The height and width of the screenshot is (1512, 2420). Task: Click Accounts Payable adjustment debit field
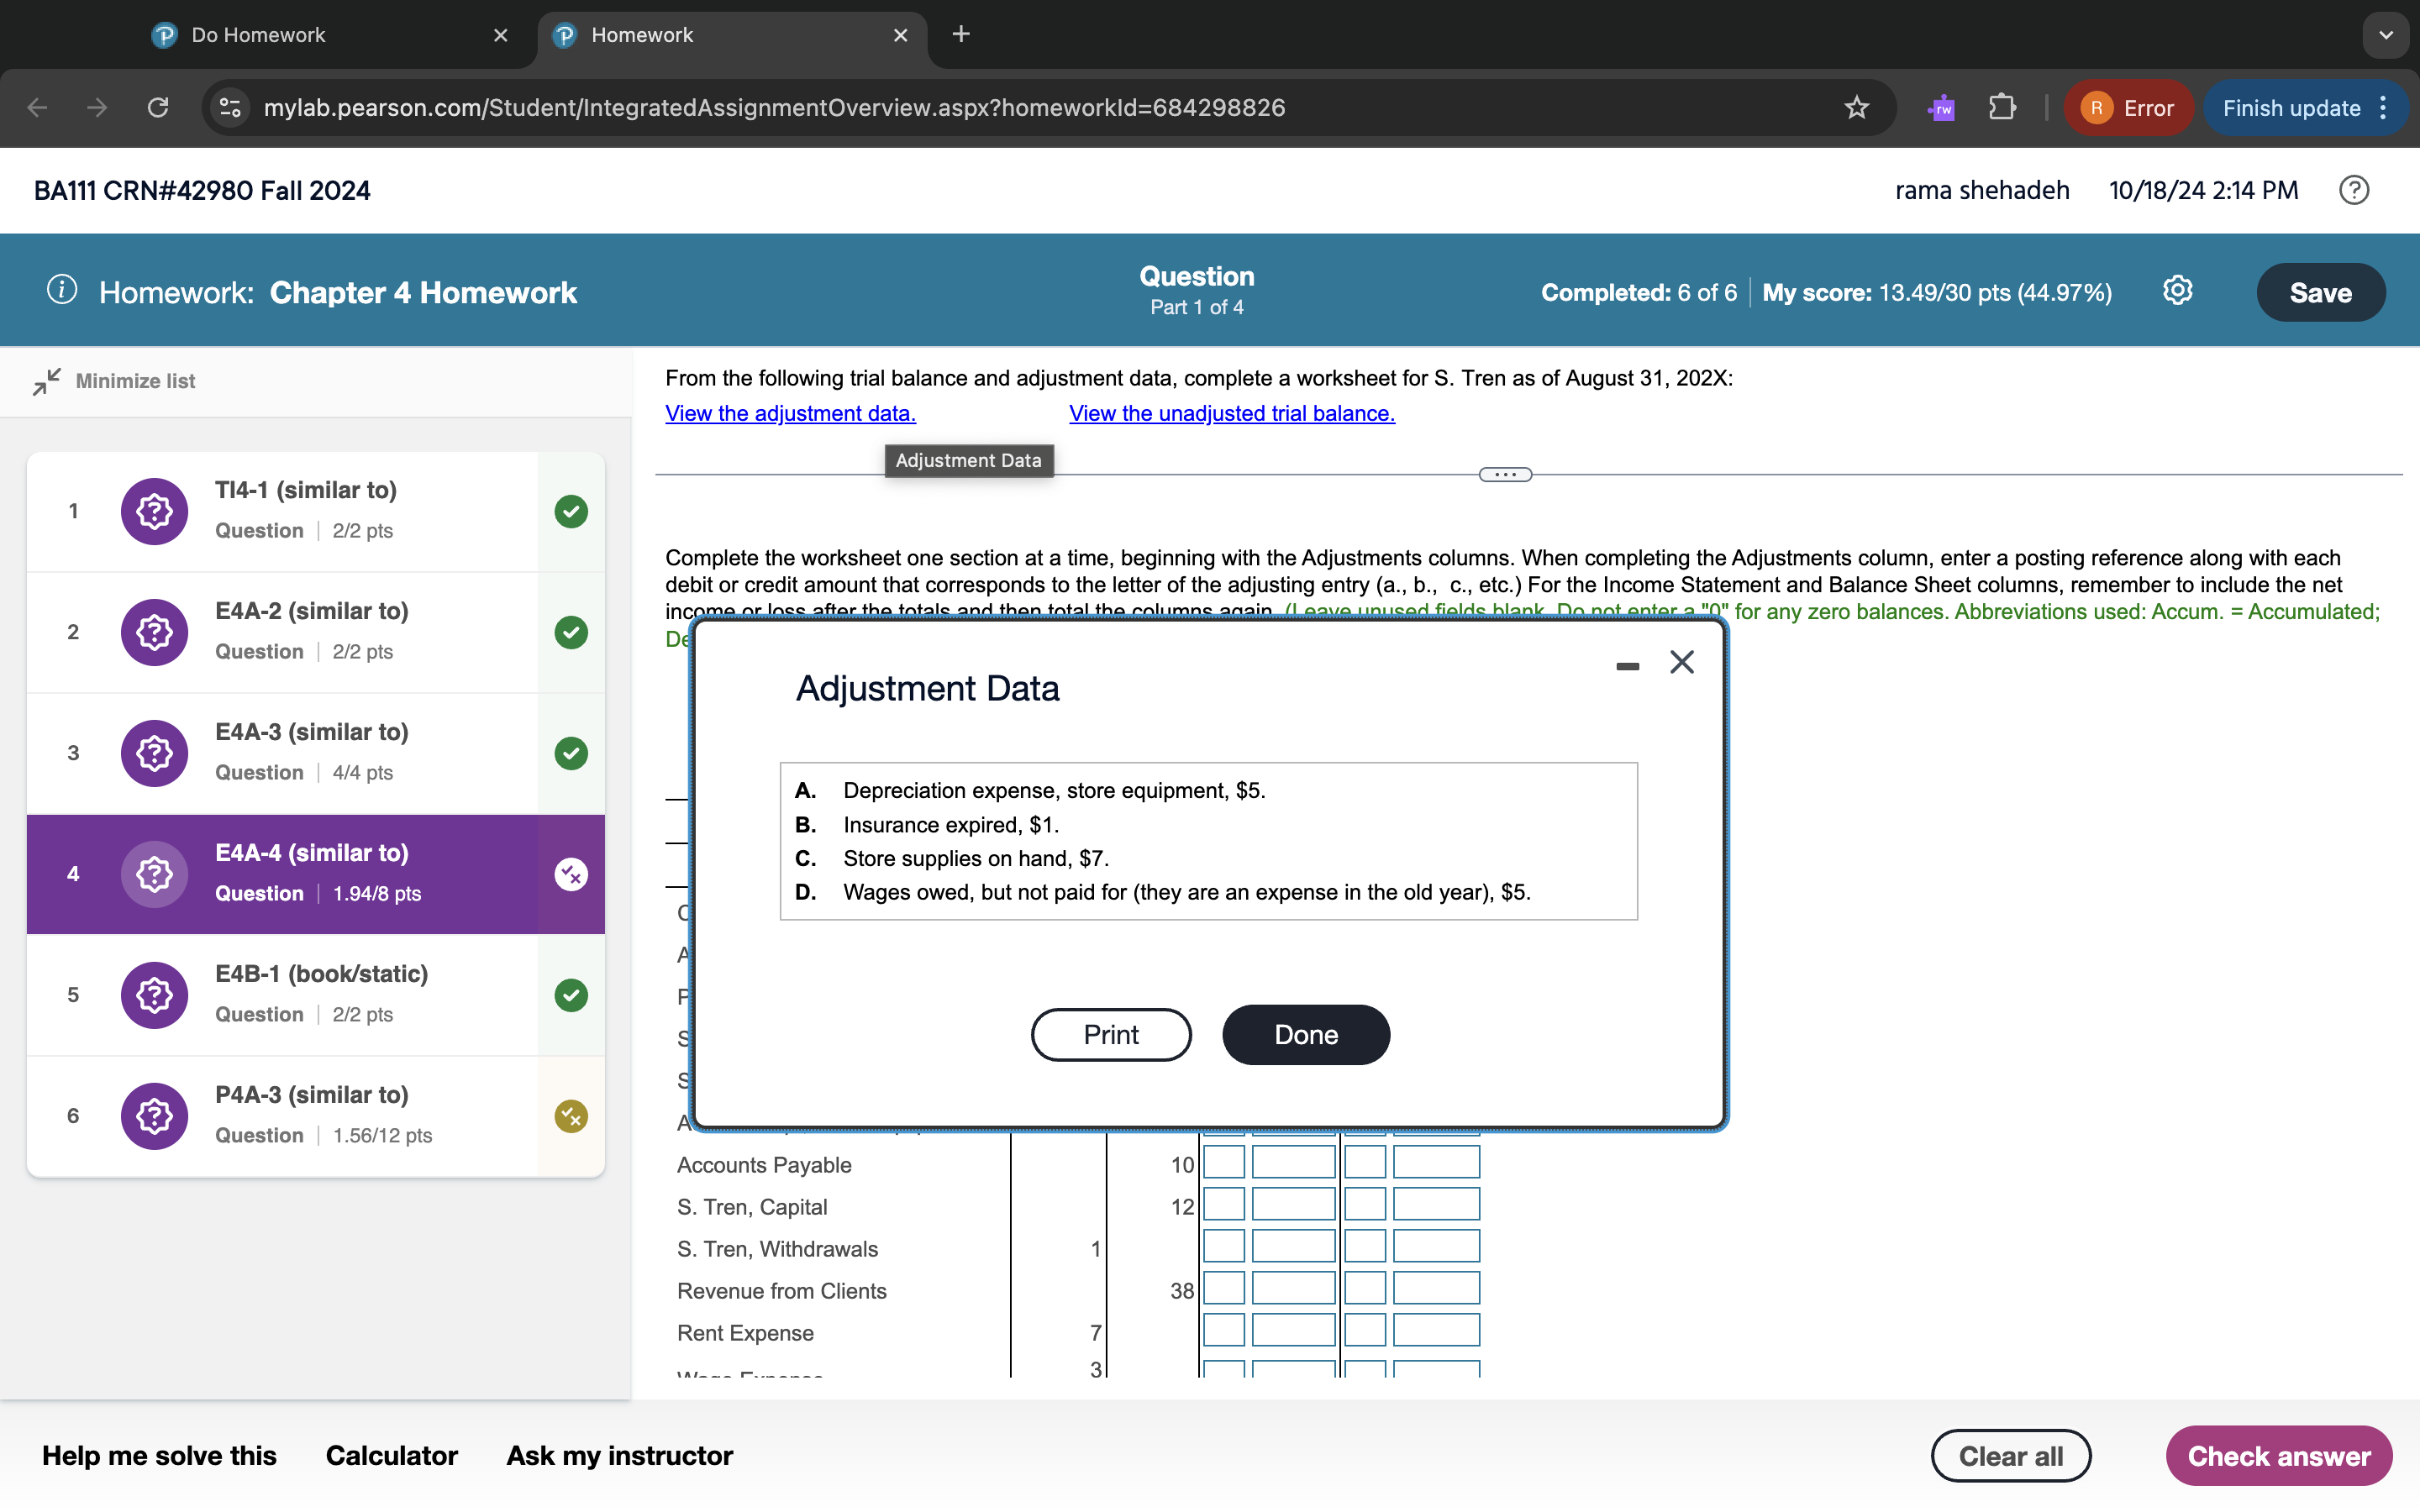(x=1293, y=1163)
